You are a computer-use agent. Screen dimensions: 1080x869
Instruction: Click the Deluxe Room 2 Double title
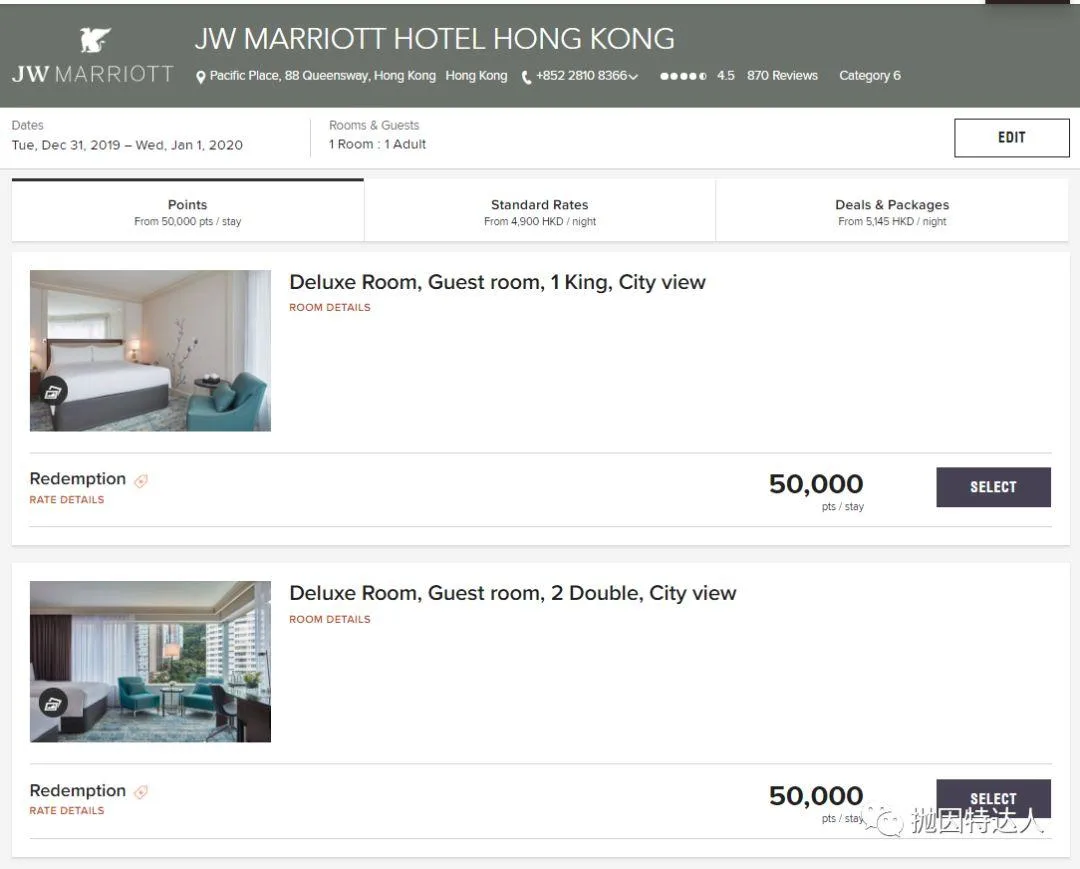[x=512, y=593]
